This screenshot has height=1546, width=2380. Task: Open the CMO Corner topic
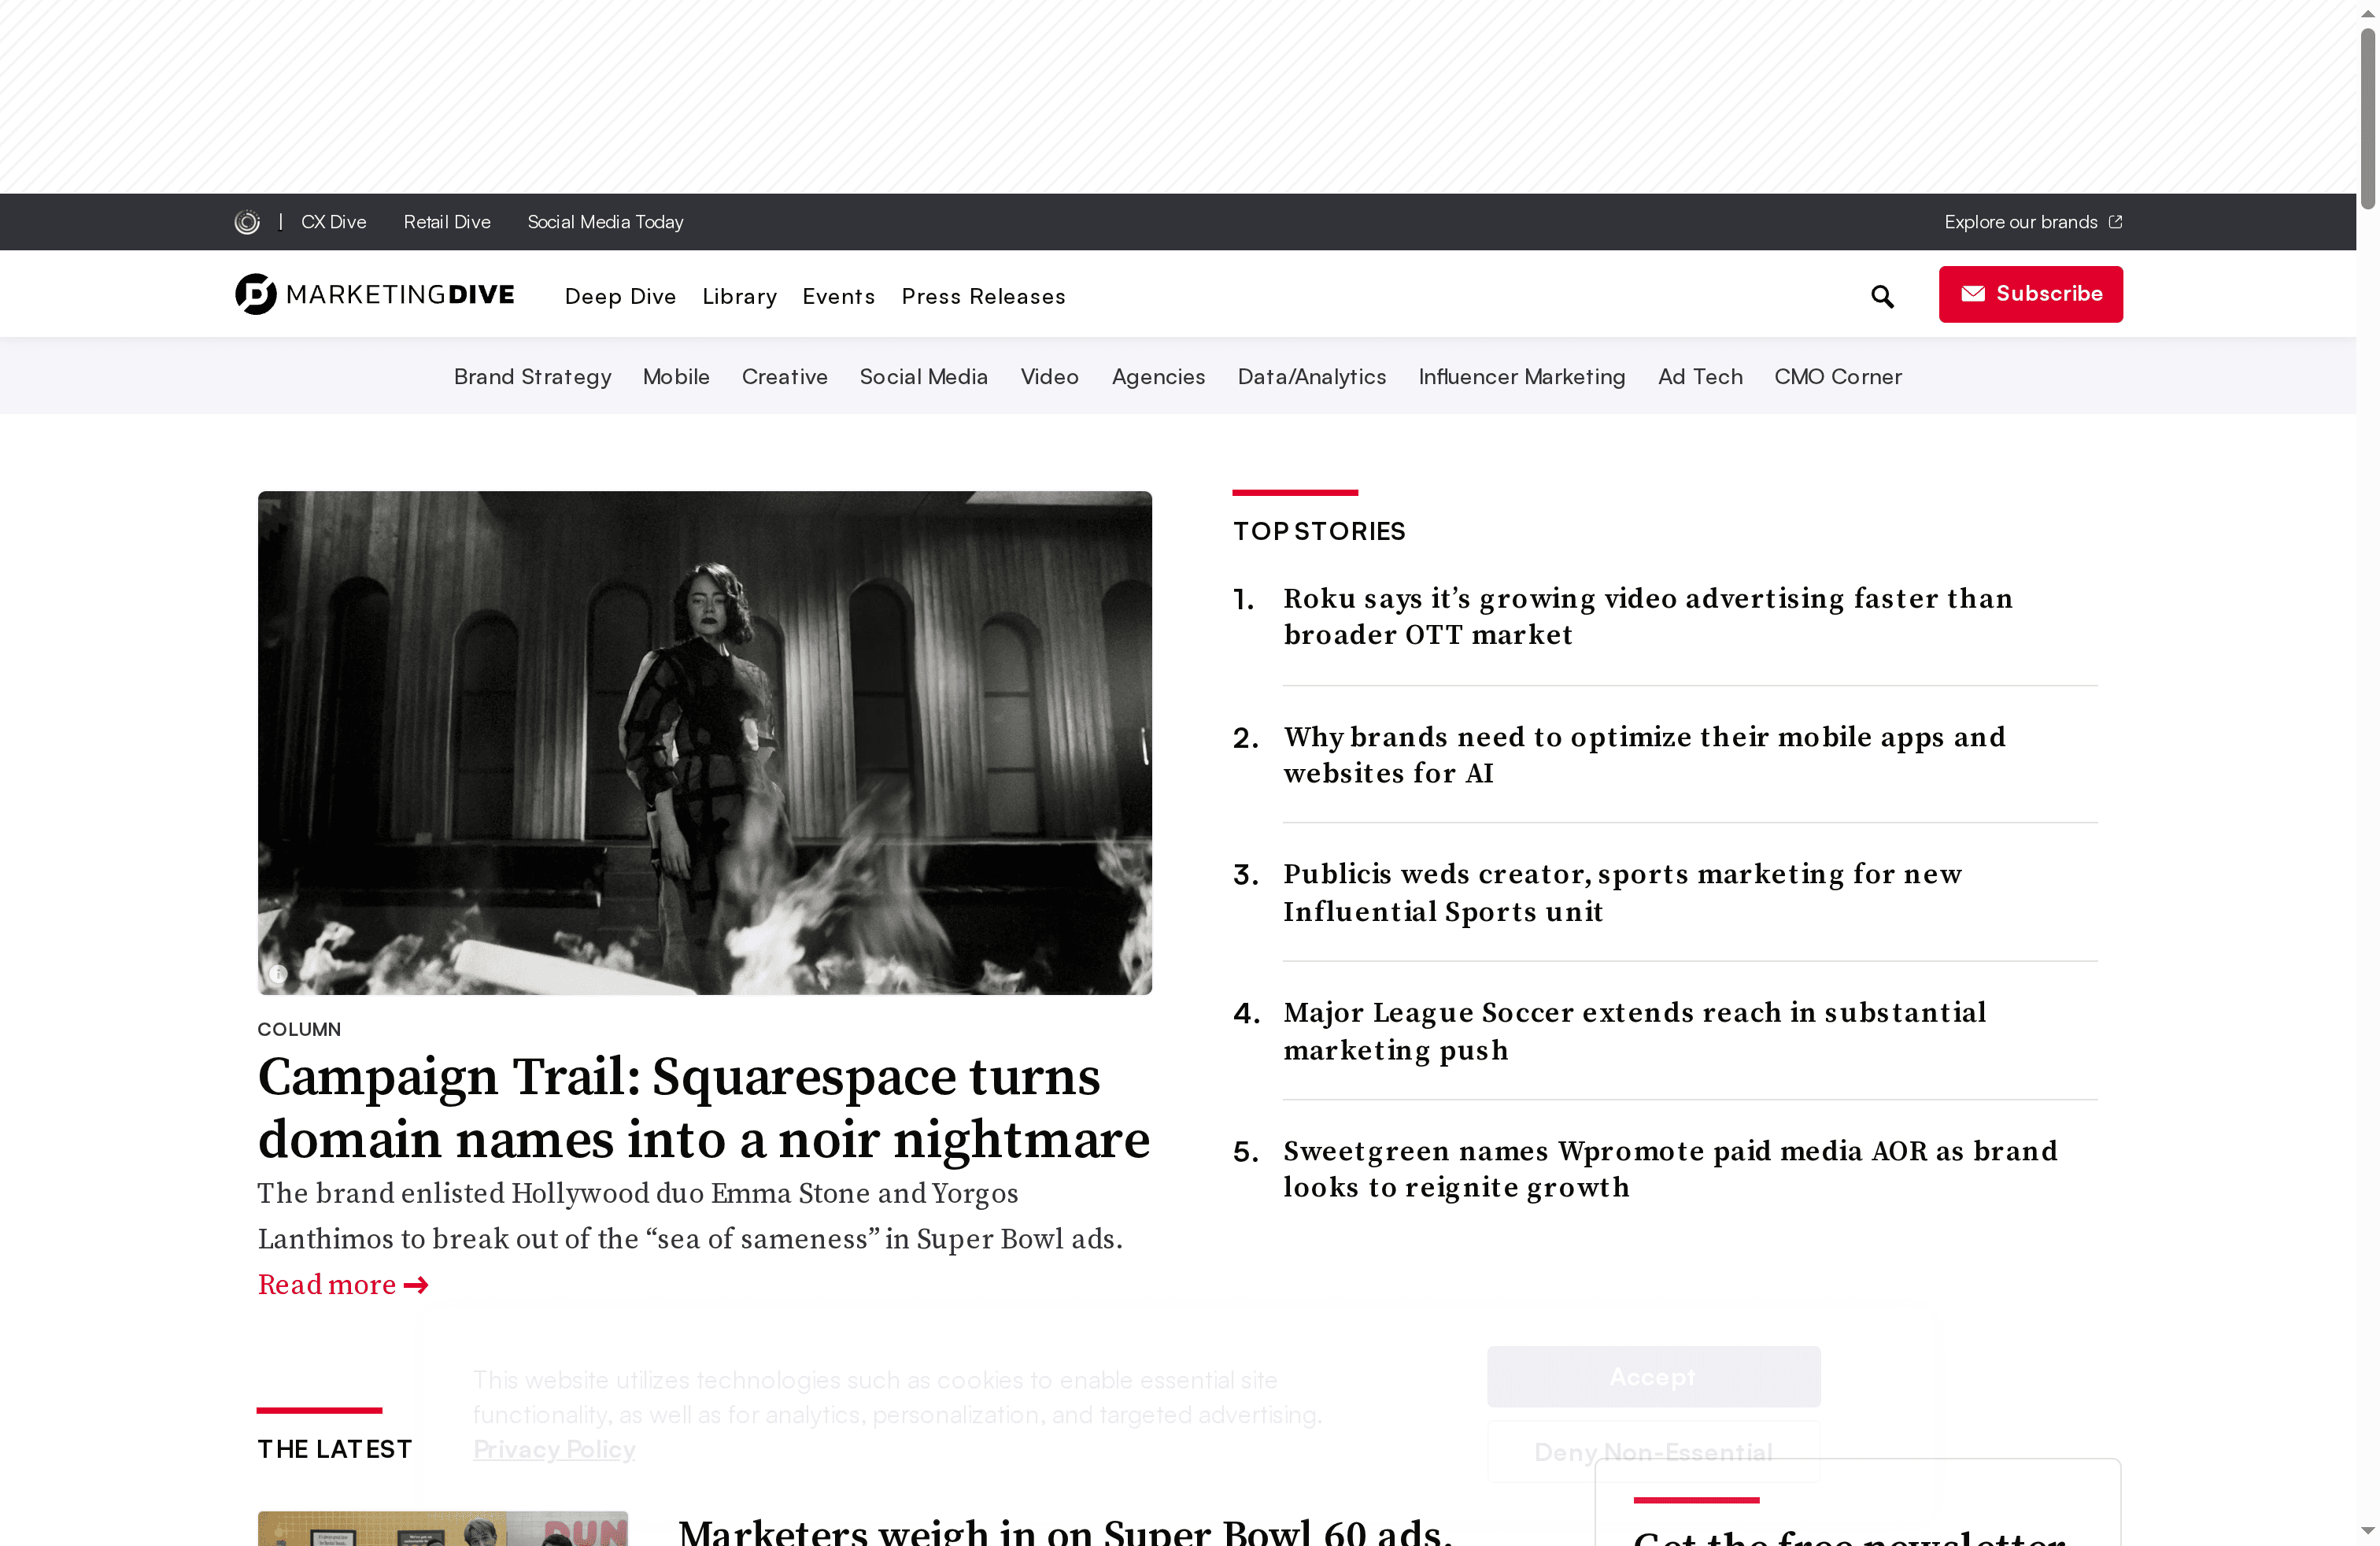click(1837, 377)
